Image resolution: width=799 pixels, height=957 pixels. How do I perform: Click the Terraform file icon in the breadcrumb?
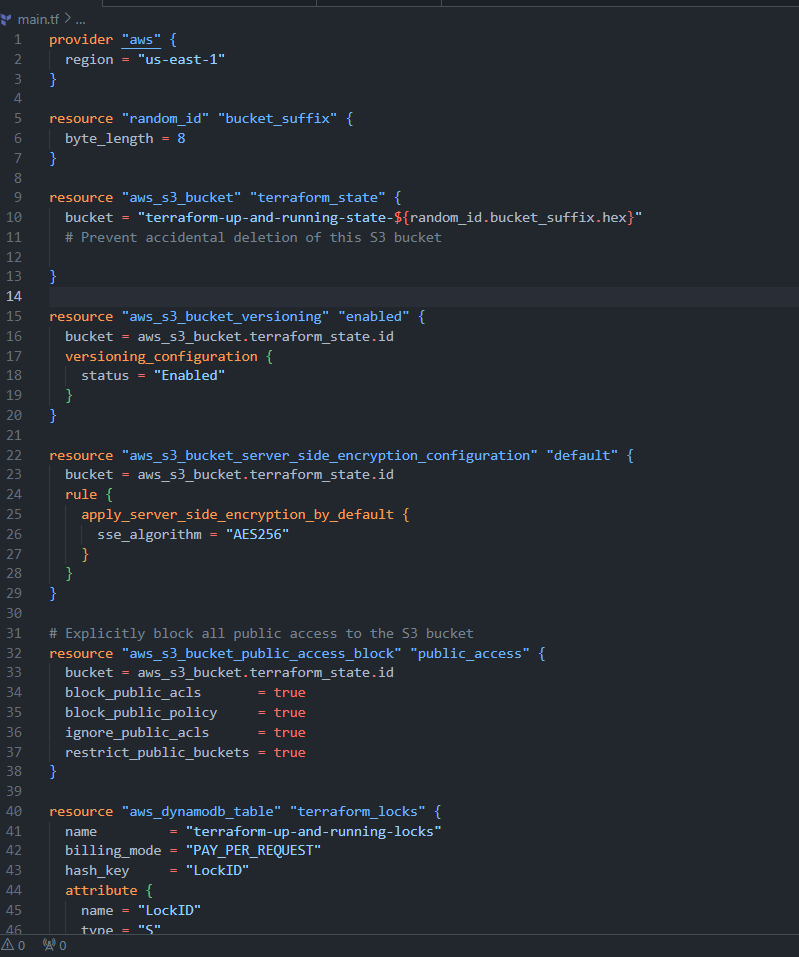coord(6,20)
